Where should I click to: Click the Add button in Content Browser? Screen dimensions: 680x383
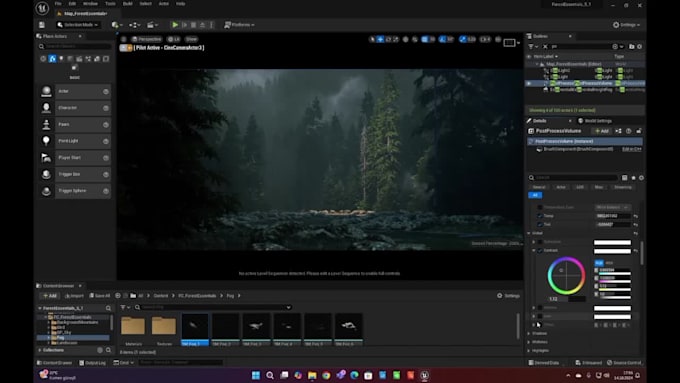click(50, 296)
